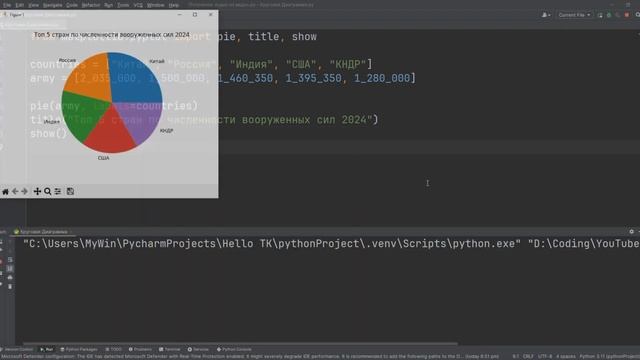Click the Debug bug icon in top toolbar
Image resolution: width=640 pixels, height=360 pixels.
tap(609, 15)
